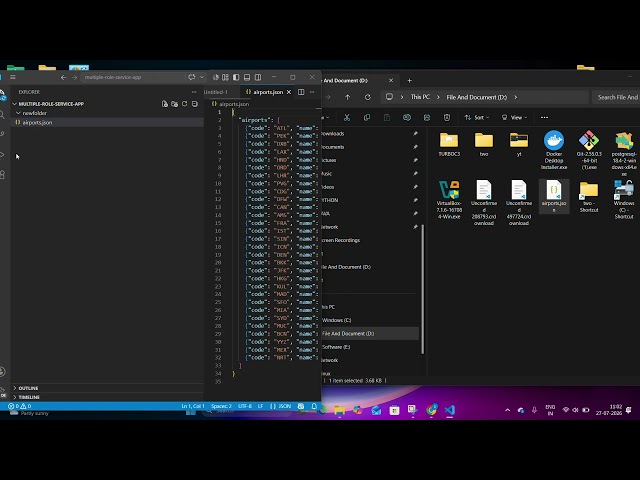Create a new file in Explorer

click(164, 104)
